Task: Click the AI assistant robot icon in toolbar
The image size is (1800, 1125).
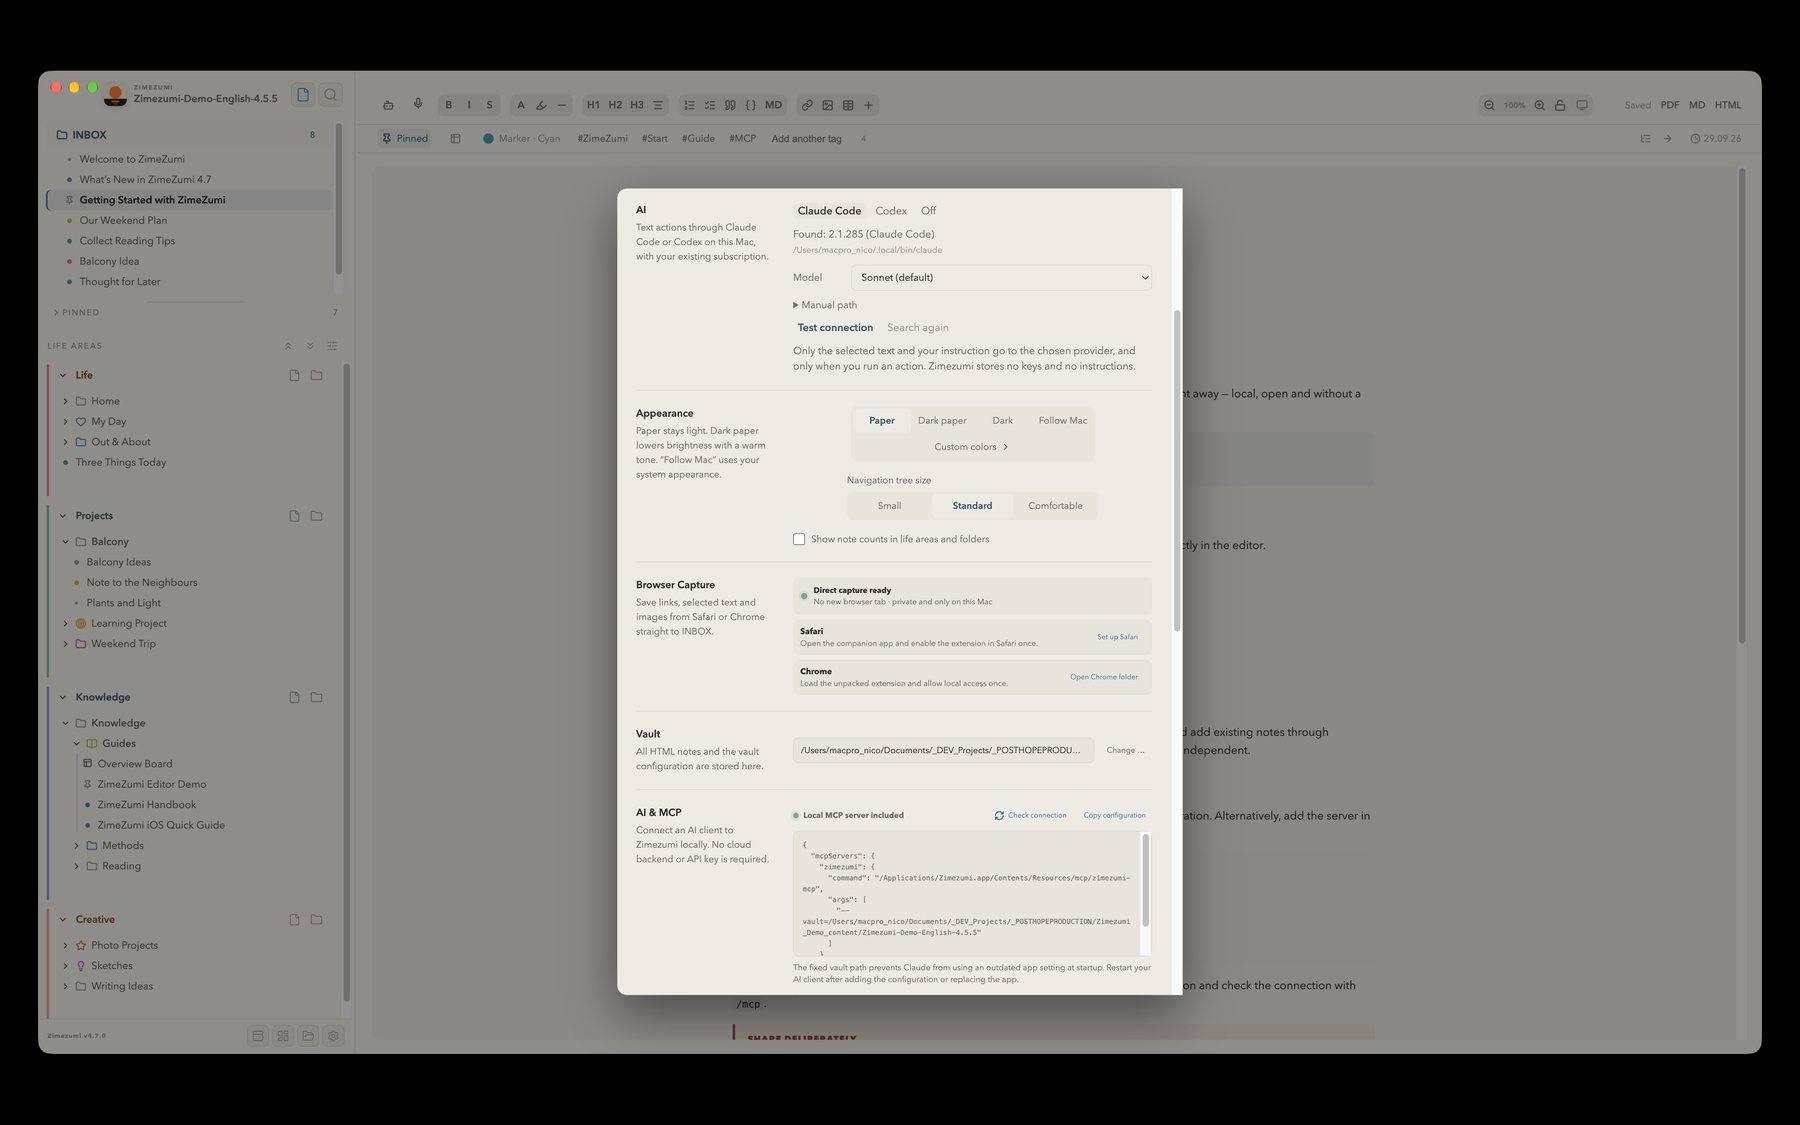Action: [388, 105]
